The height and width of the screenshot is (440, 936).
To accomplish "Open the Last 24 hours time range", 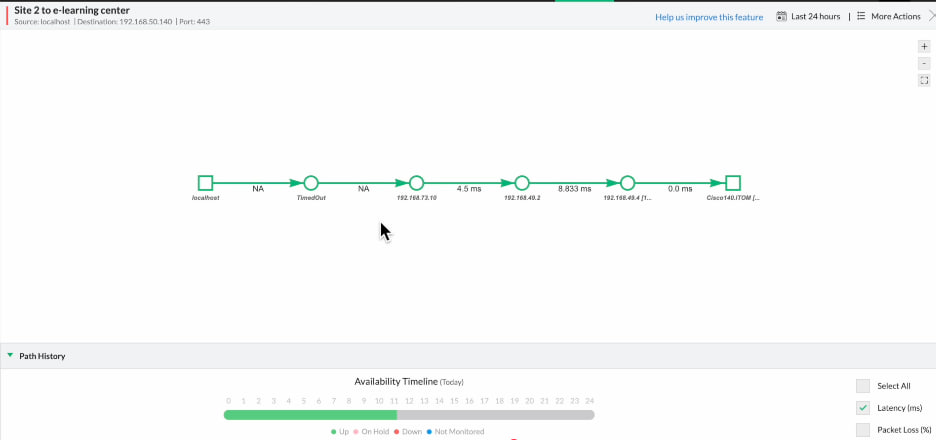I will 808,17.
